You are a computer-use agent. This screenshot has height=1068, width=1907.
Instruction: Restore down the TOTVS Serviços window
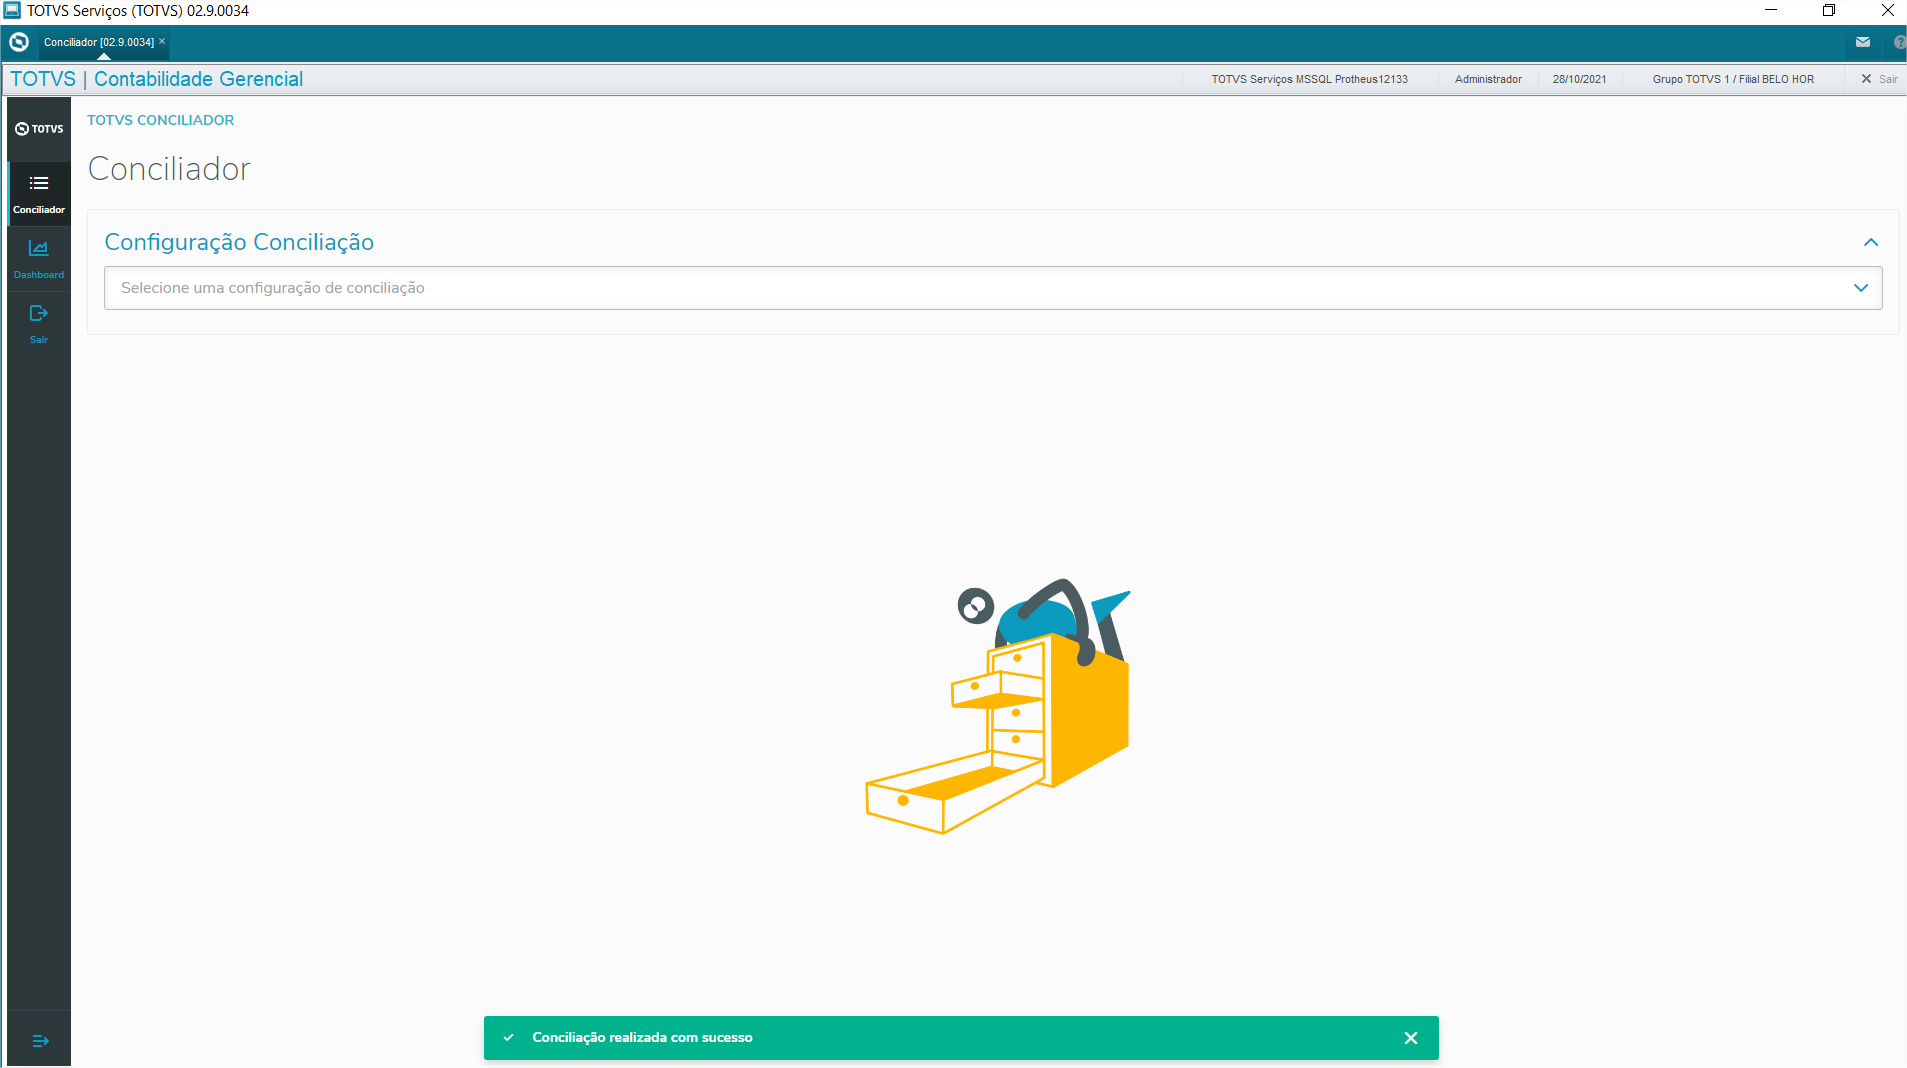(x=1829, y=10)
